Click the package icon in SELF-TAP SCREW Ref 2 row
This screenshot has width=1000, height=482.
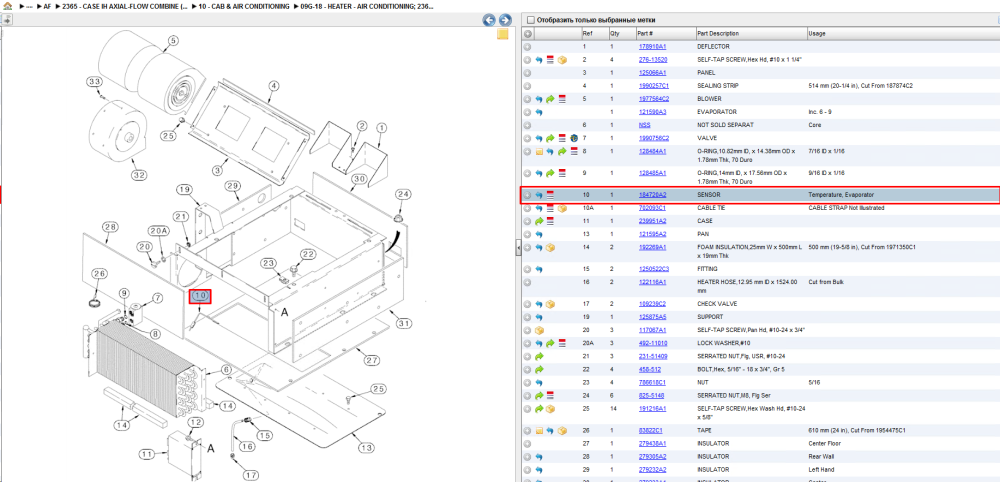(562, 60)
